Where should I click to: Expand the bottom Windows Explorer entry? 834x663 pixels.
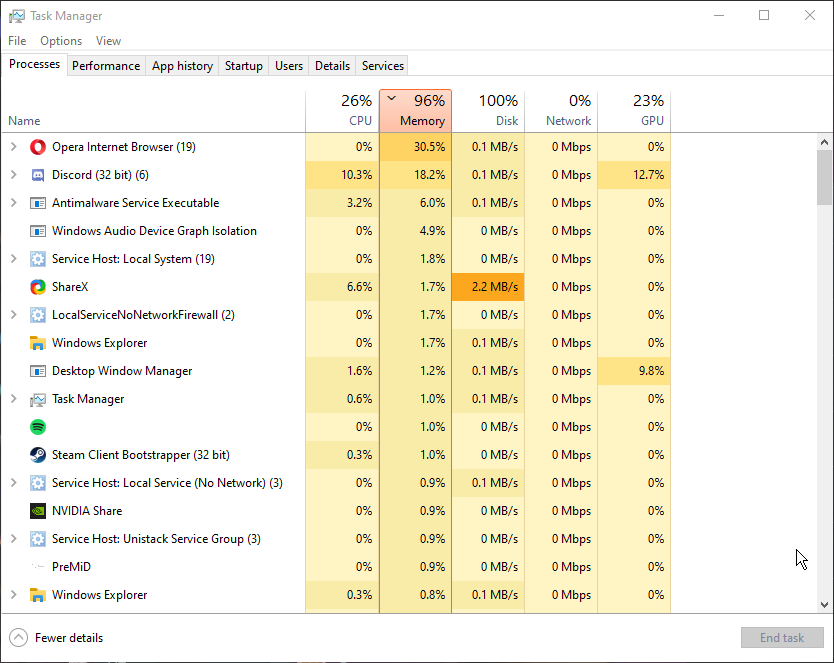tap(14, 595)
